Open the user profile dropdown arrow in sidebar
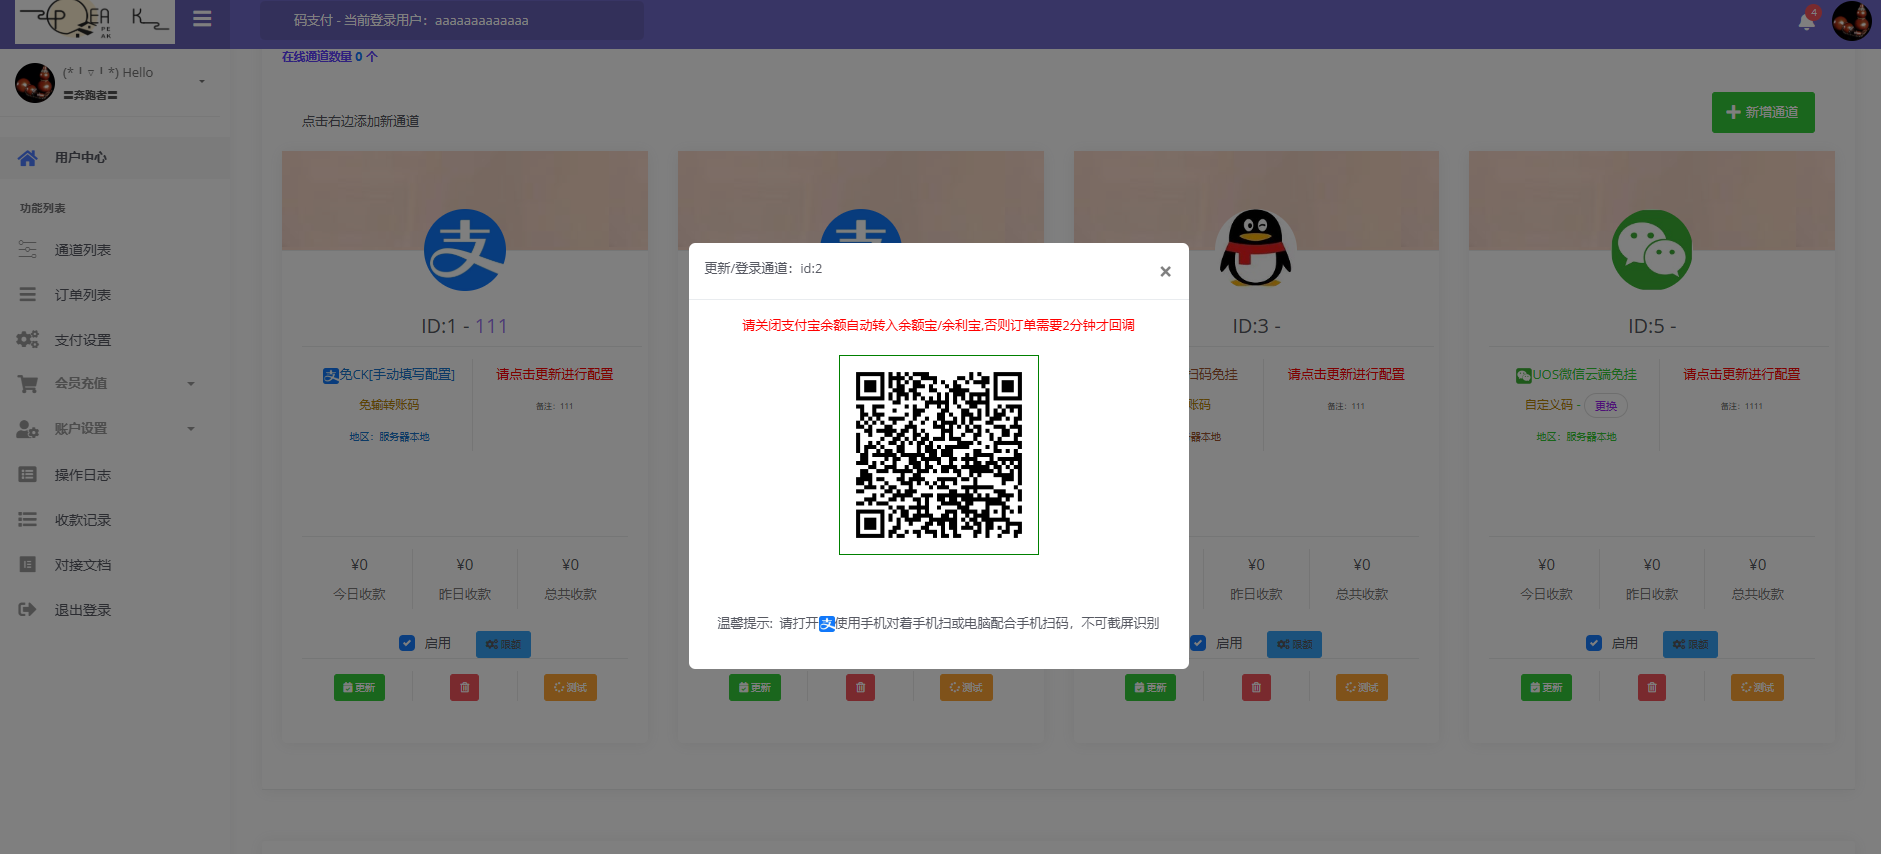Viewport: 1881px width, 854px height. tap(202, 82)
